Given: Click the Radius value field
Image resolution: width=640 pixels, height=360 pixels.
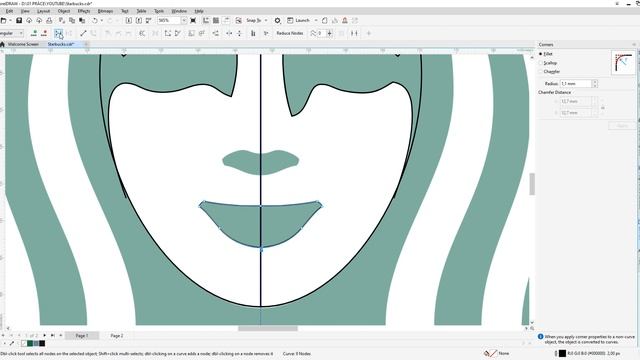Looking at the screenshot, I should 575,84.
